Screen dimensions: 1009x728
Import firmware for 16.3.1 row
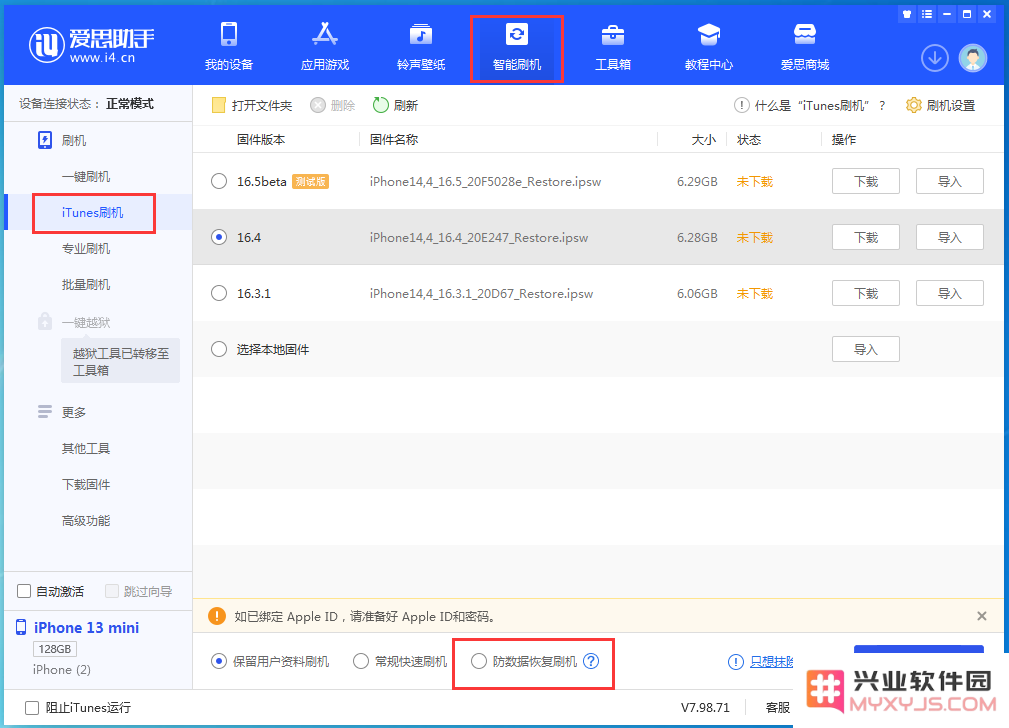[x=949, y=294]
